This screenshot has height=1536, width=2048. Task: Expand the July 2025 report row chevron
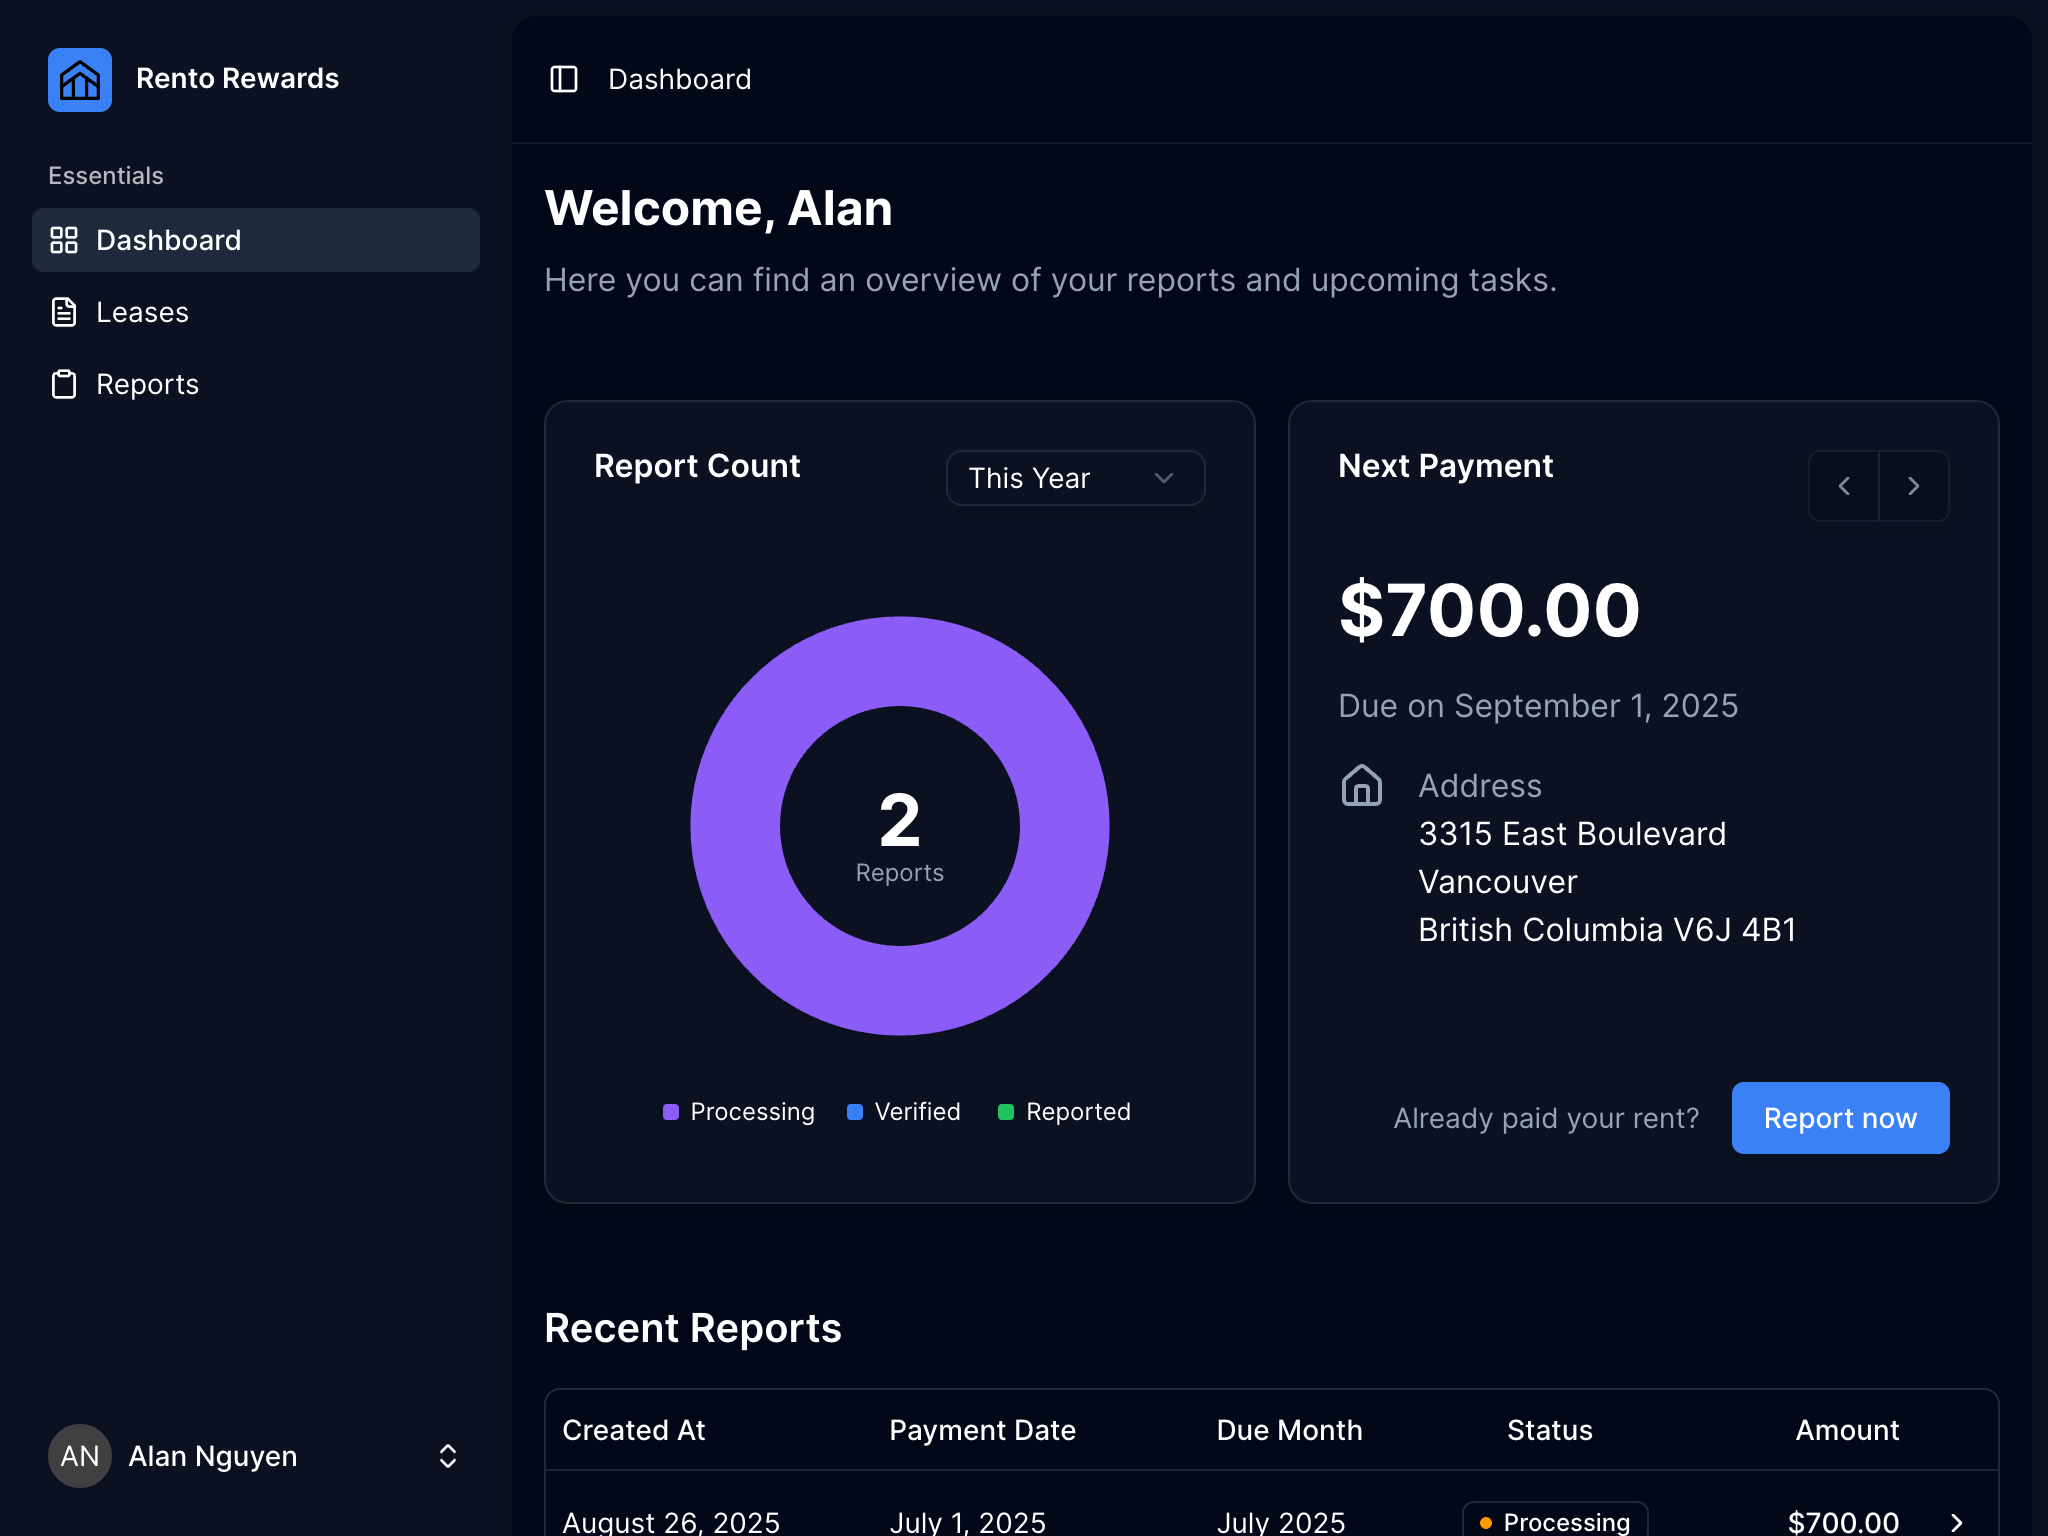coord(1957,1522)
